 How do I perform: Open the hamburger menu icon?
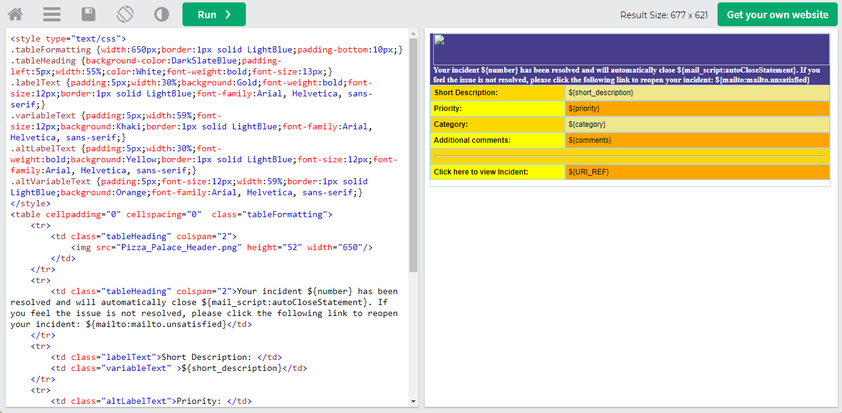(x=52, y=15)
